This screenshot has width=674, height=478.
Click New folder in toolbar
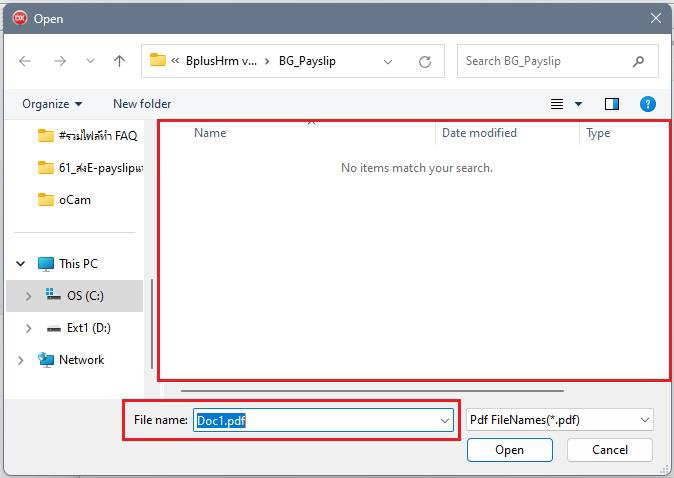coord(142,104)
